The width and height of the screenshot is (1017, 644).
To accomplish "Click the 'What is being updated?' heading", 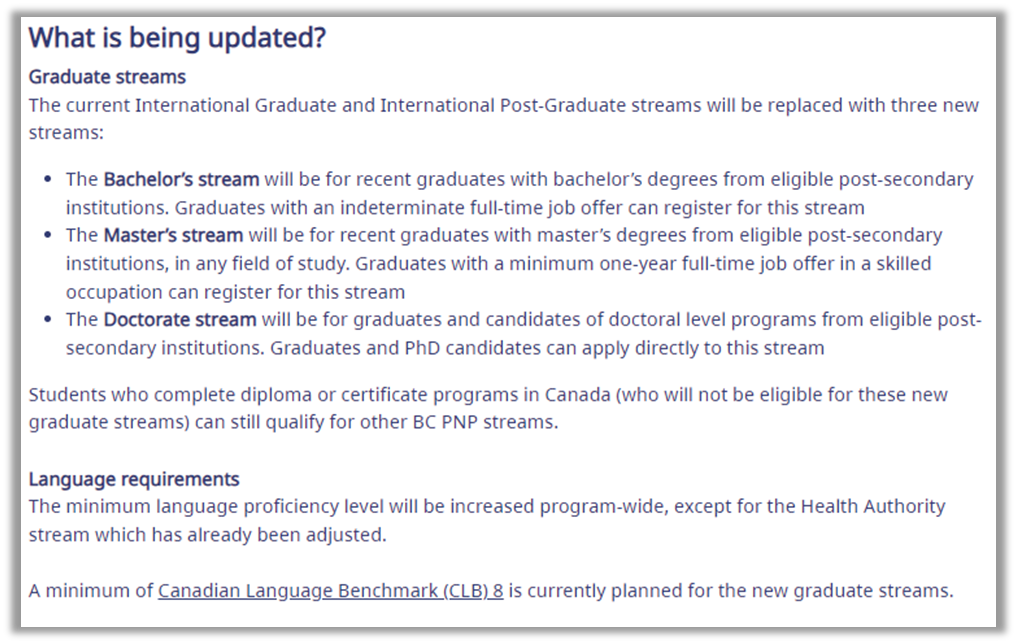I will pyautogui.click(x=177, y=38).
